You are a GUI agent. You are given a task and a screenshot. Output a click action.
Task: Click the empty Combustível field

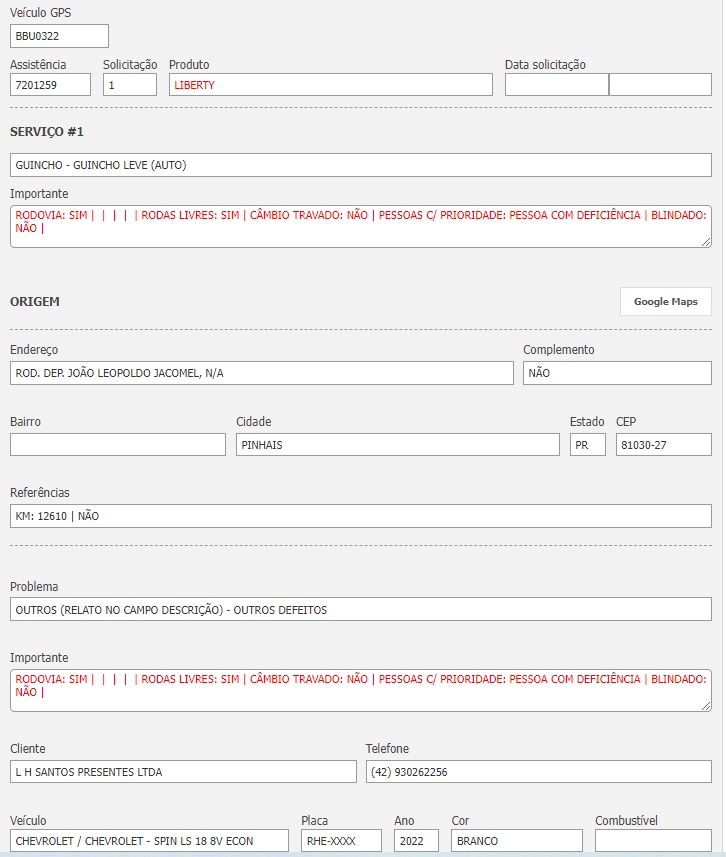653,841
